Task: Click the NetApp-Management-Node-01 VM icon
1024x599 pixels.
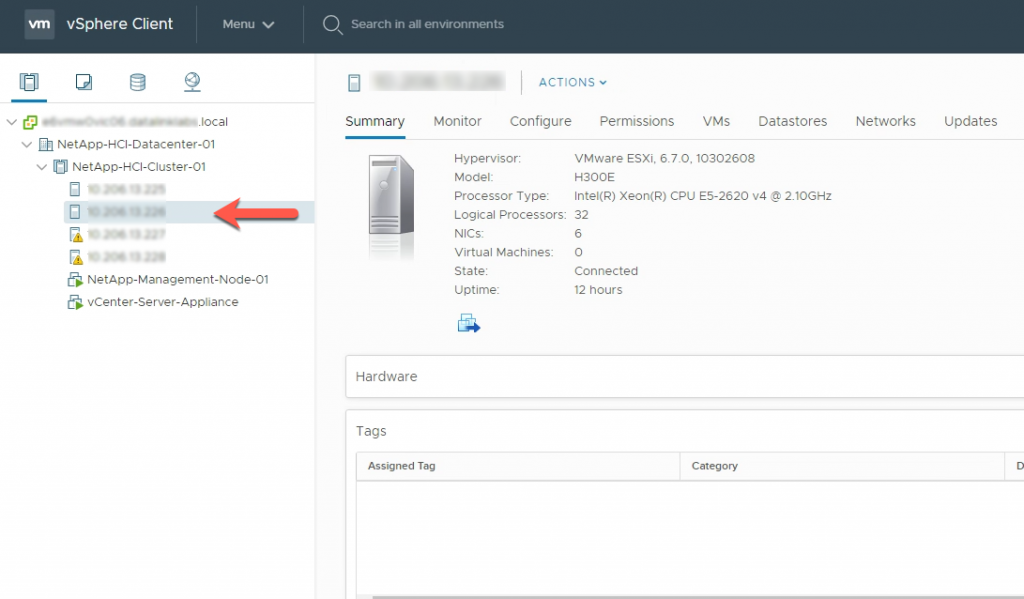Action: coord(75,280)
